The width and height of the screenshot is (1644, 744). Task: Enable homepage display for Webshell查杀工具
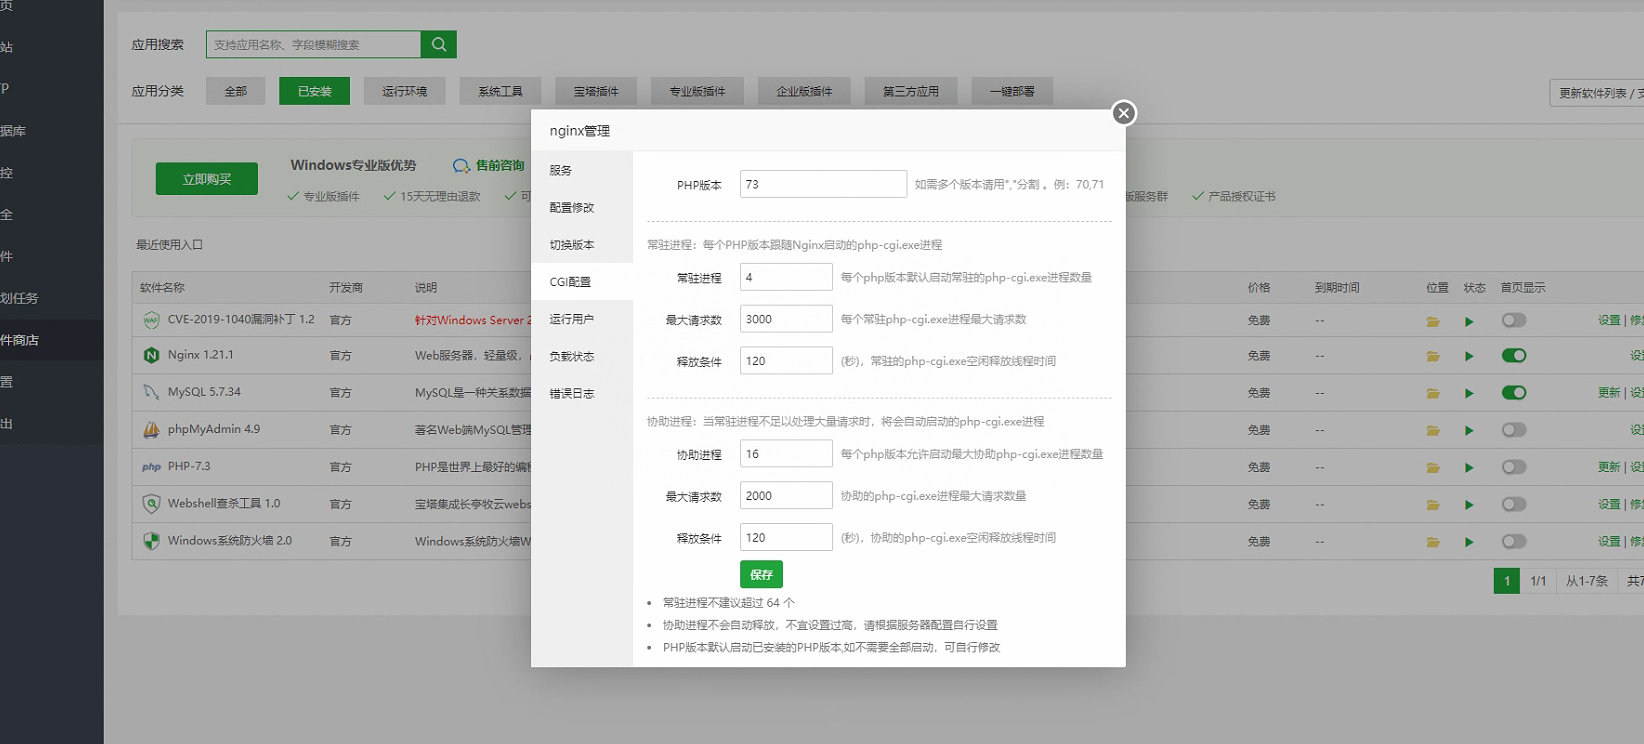click(x=1514, y=504)
